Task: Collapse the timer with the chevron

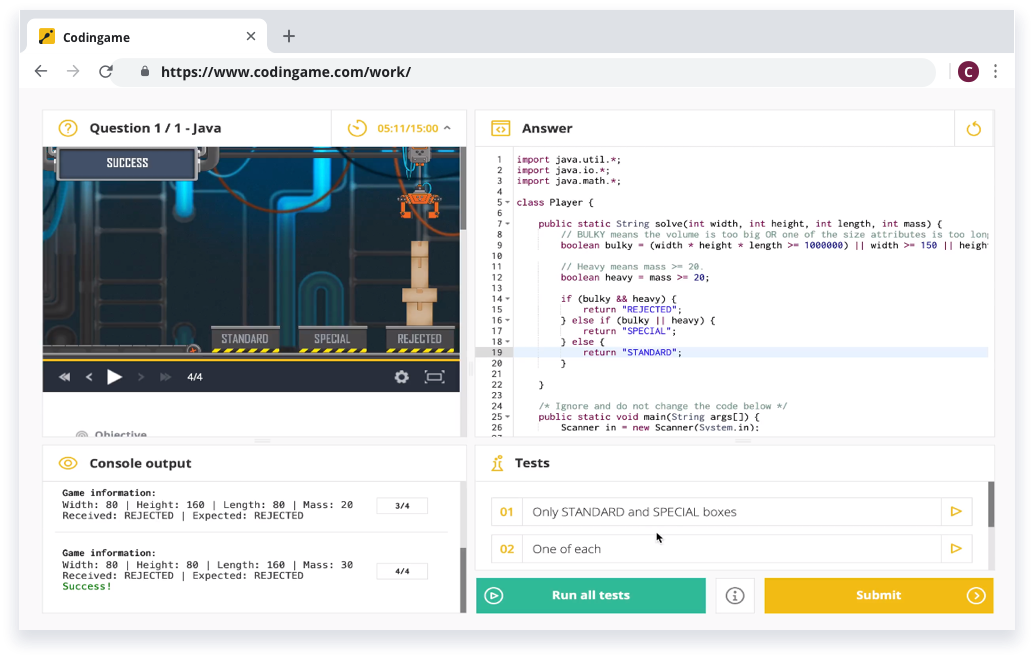Action: pyautogui.click(x=447, y=128)
